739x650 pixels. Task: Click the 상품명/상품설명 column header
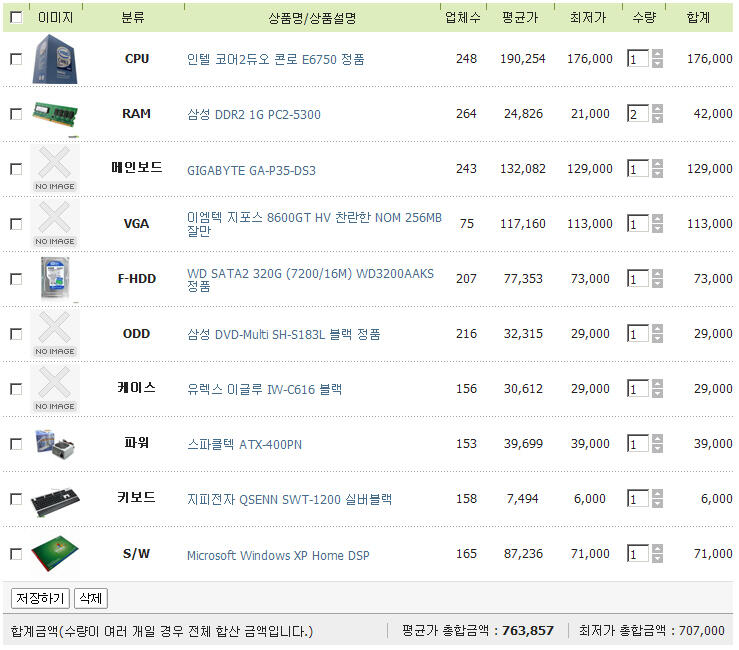(x=312, y=18)
